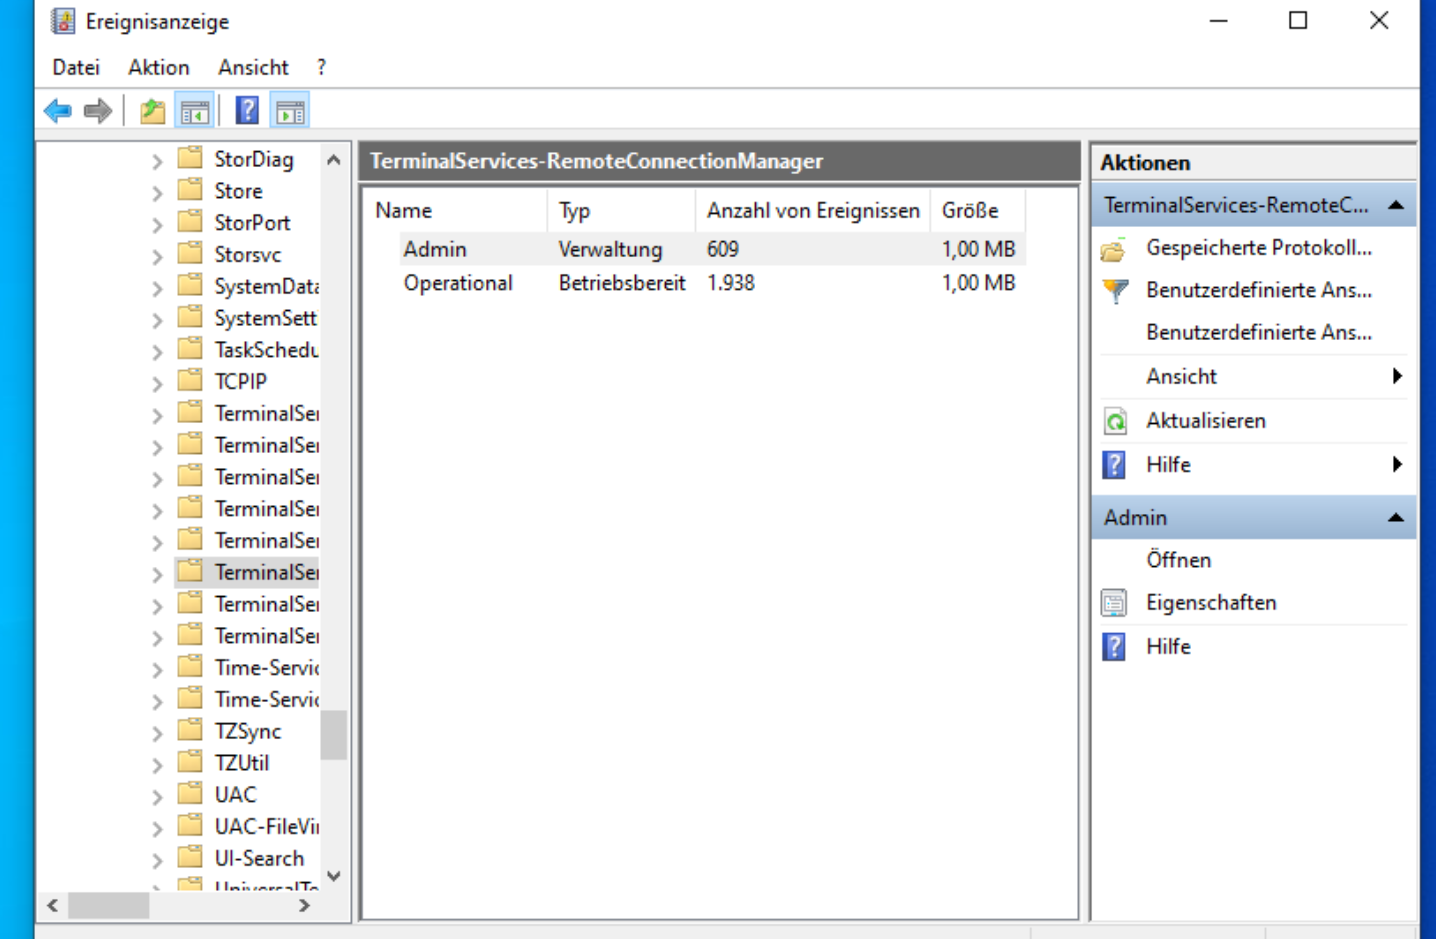Click the tree horizontal scrollbar left arrow
Image resolution: width=1436 pixels, height=939 pixels.
(x=53, y=905)
